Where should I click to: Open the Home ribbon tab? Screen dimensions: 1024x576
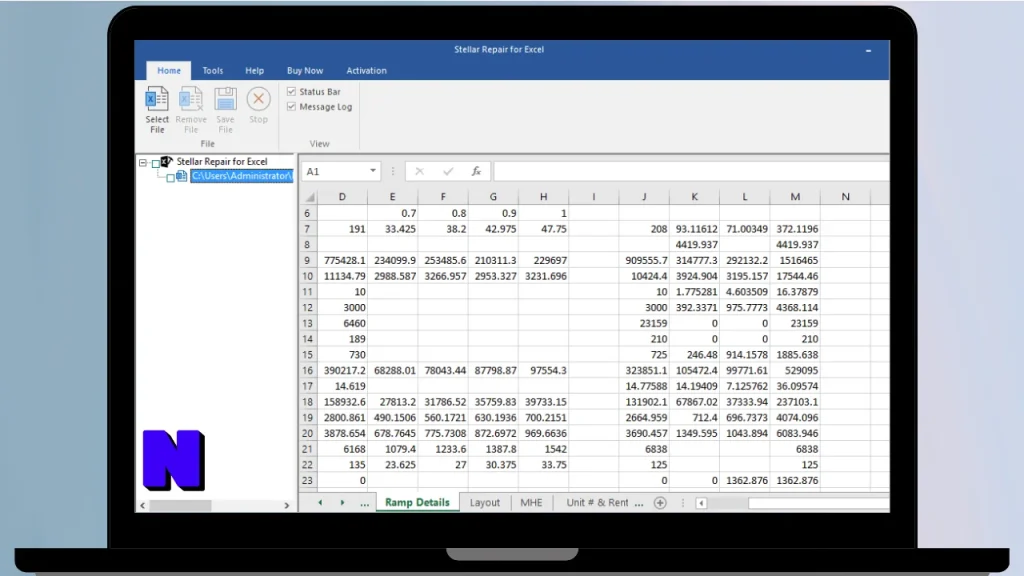coord(168,71)
